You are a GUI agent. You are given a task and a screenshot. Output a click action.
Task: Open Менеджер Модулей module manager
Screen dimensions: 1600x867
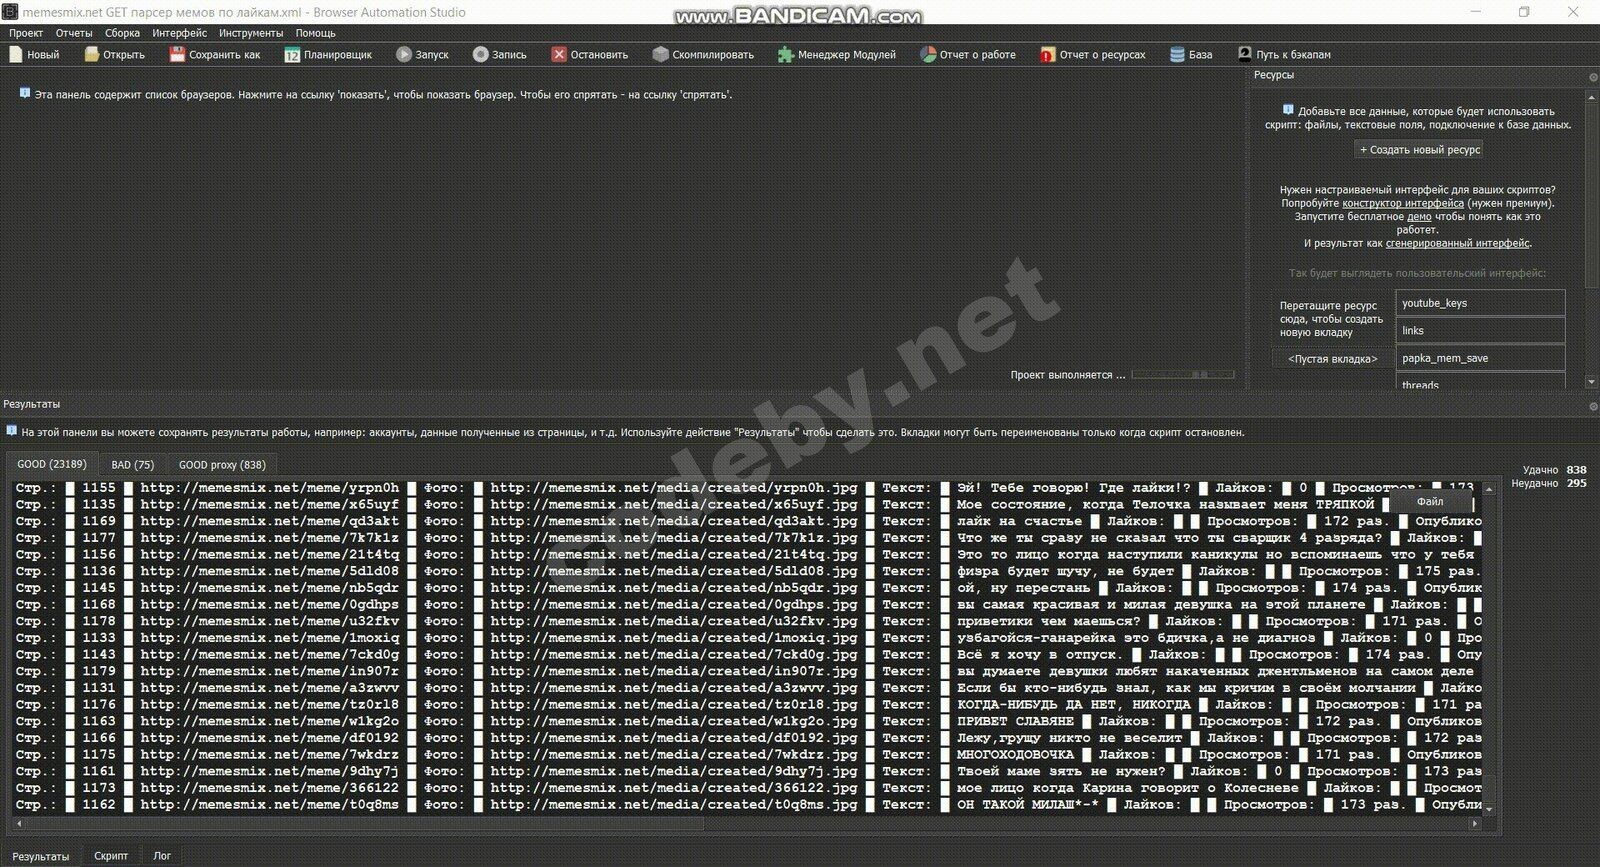pyautogui.click(x=837, y=55)
